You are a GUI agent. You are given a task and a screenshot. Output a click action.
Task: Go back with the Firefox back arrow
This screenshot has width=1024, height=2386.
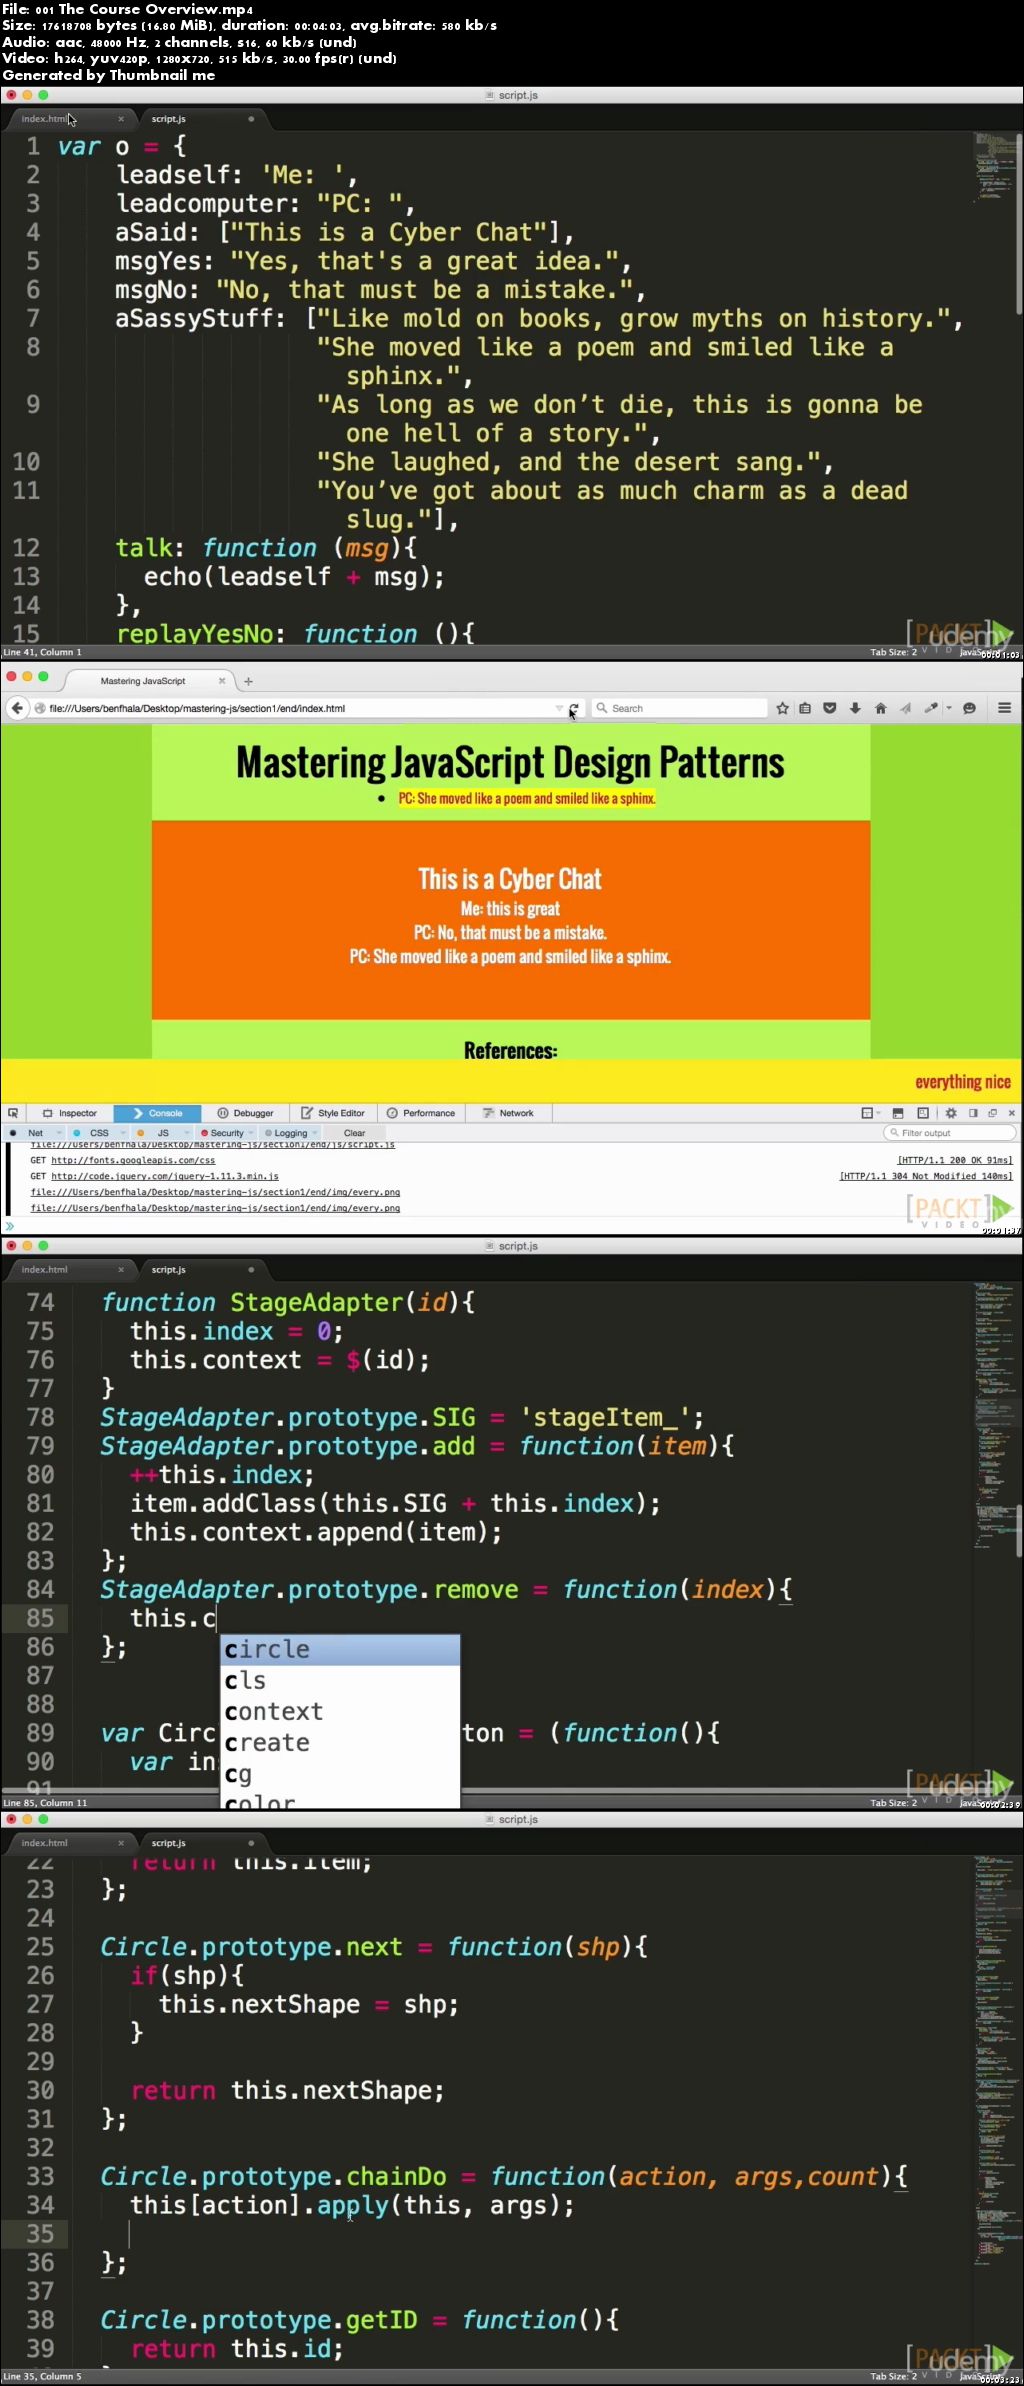click(x=16, y=708)
